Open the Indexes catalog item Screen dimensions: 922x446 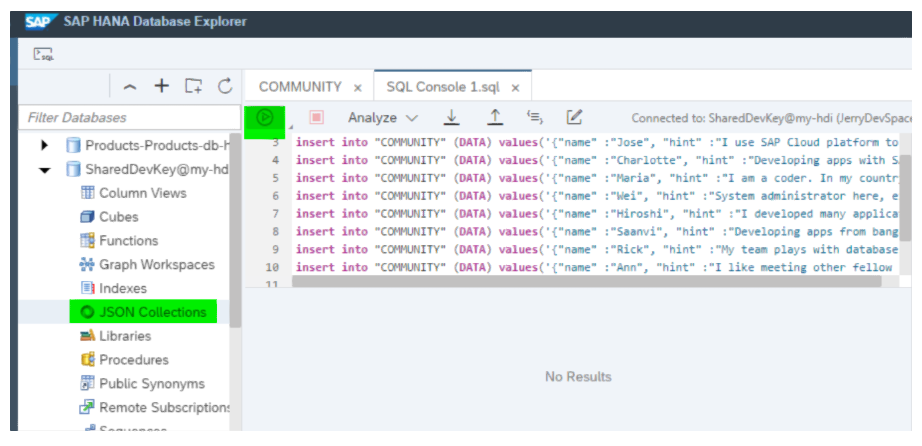[x=123, y=288]
